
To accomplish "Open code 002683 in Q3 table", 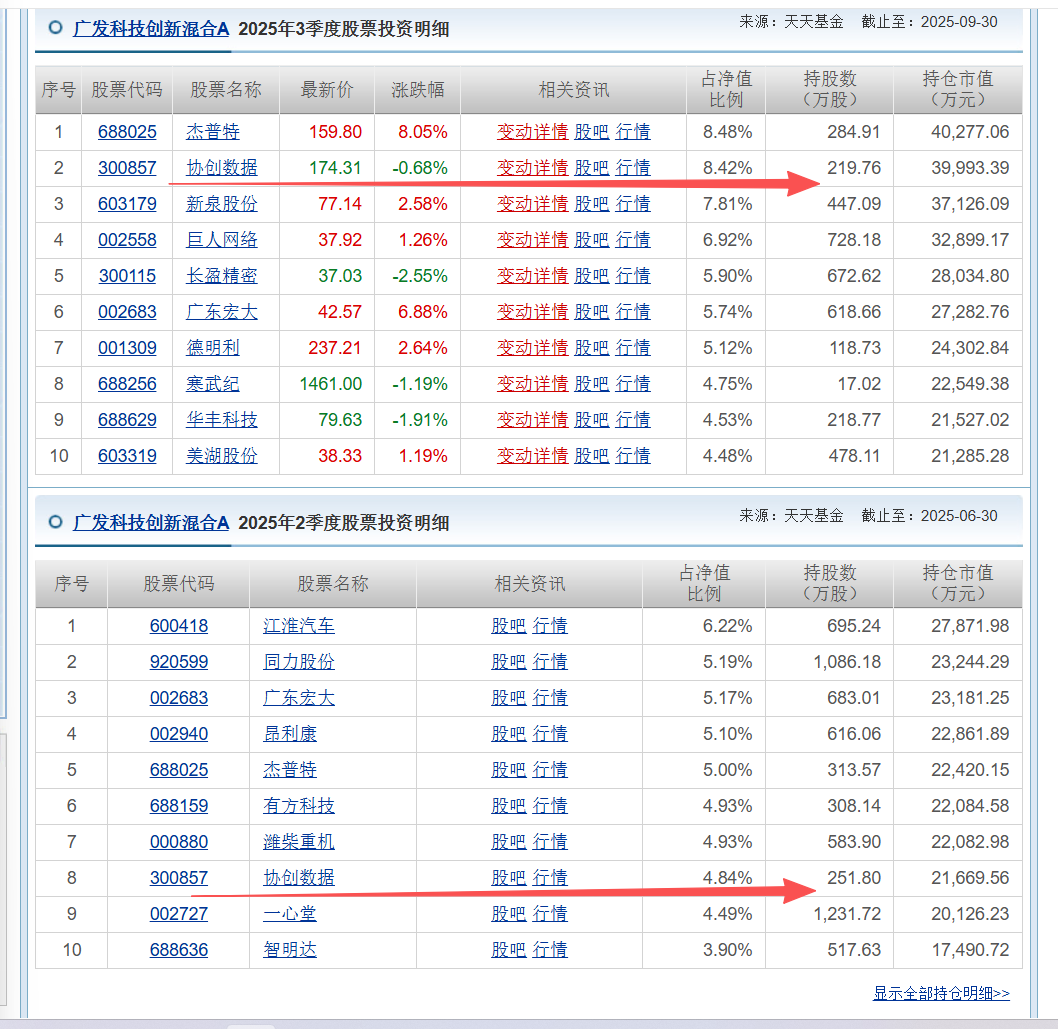I will pyautogui.click(x=127, y=312).
